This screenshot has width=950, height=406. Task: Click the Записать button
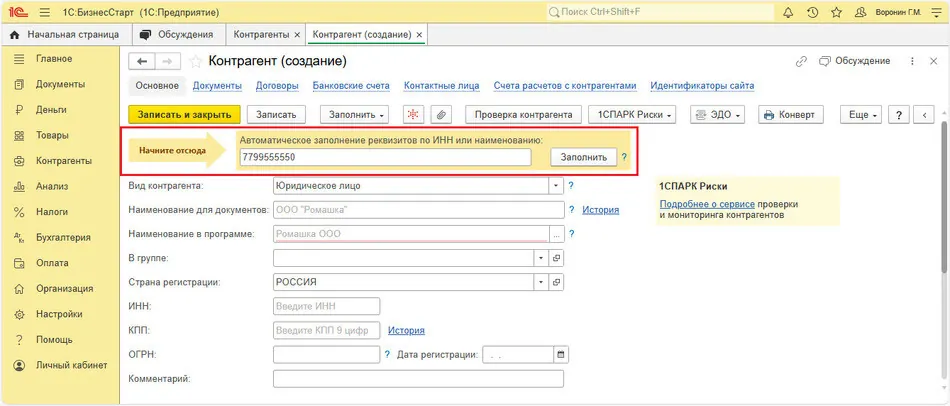pyautogui.click(x=276, y=115)
